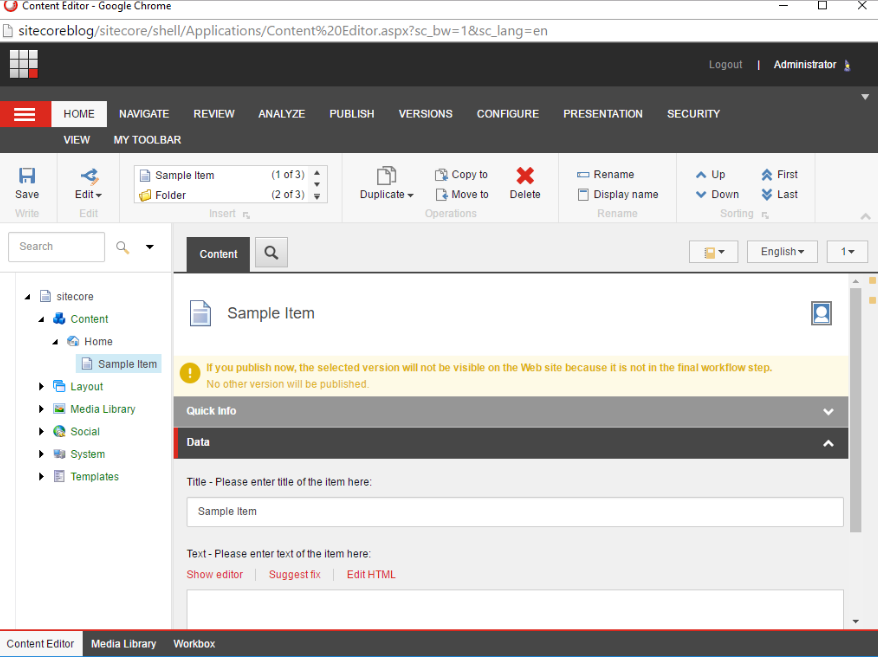
Task: Switch to the PRESENTATION ribbon tab
Action: click(x=603, y=114)
